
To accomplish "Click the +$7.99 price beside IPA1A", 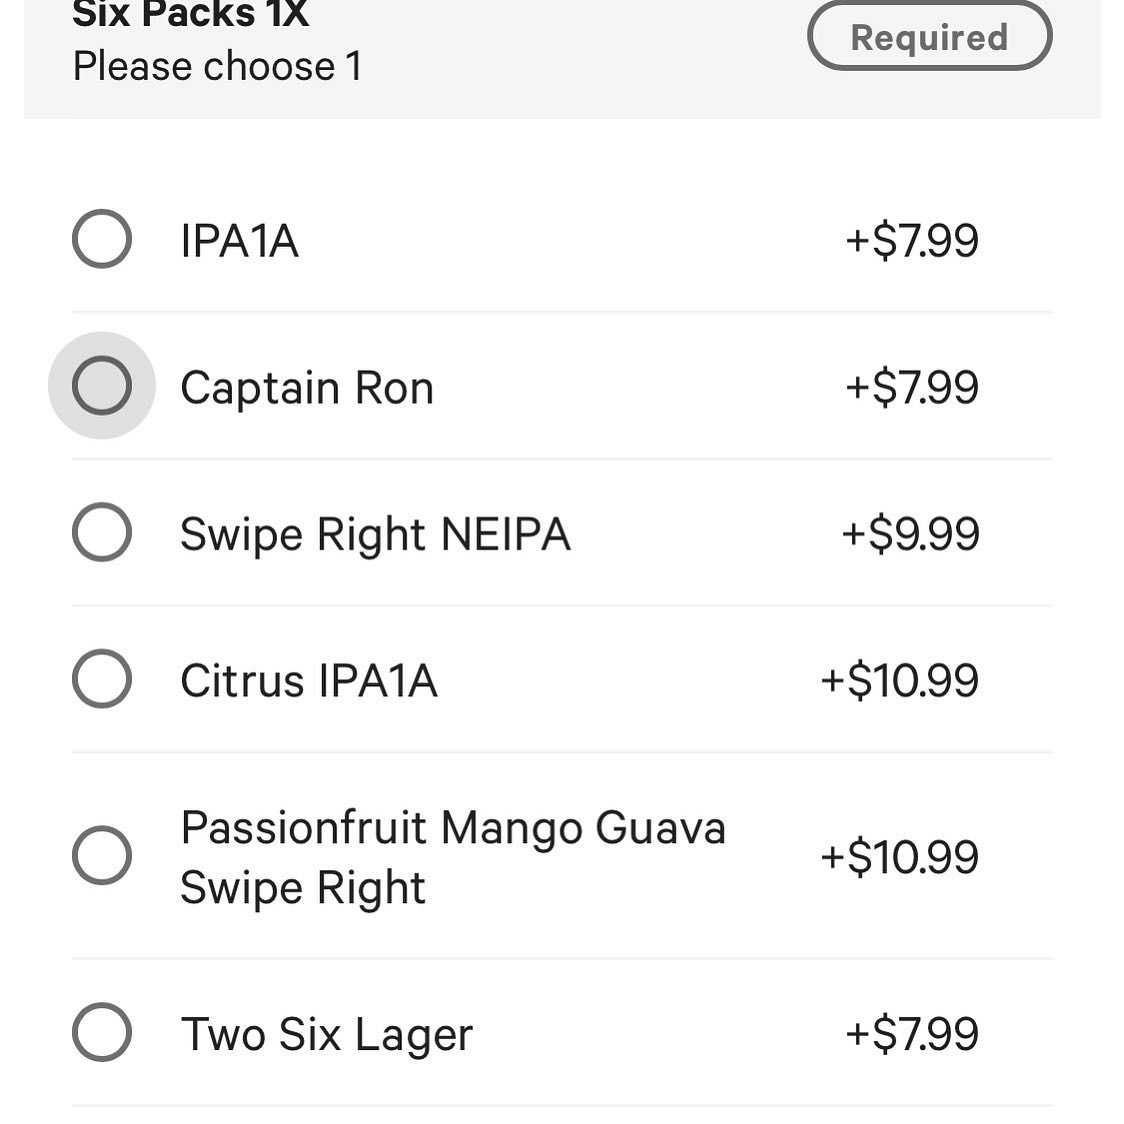I will pos(911,241).
